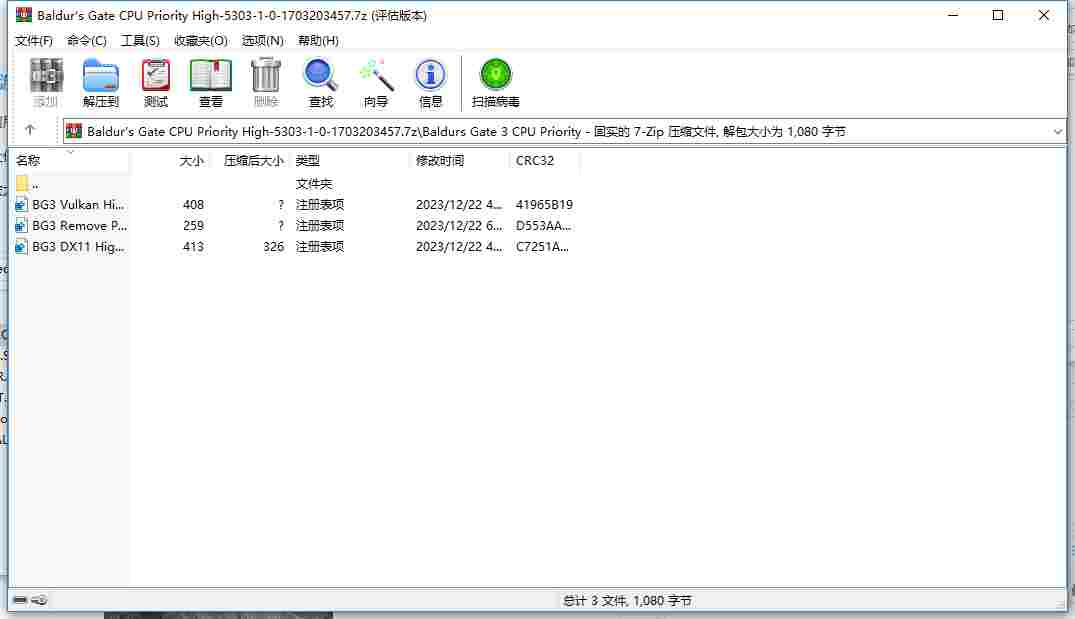Viewport: 1075px width, 619px height.
Task: Click the BG3 Remove P... registry file icon
Action: pyautogui.click(x=21, y=226)
